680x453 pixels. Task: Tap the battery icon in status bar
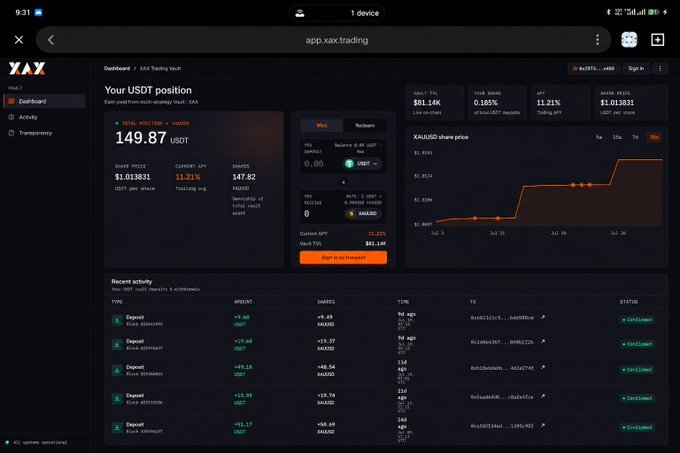pos(654,12)
